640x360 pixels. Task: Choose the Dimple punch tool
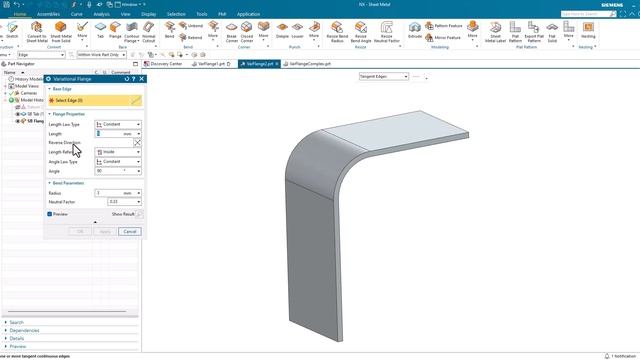click(282, 31)
